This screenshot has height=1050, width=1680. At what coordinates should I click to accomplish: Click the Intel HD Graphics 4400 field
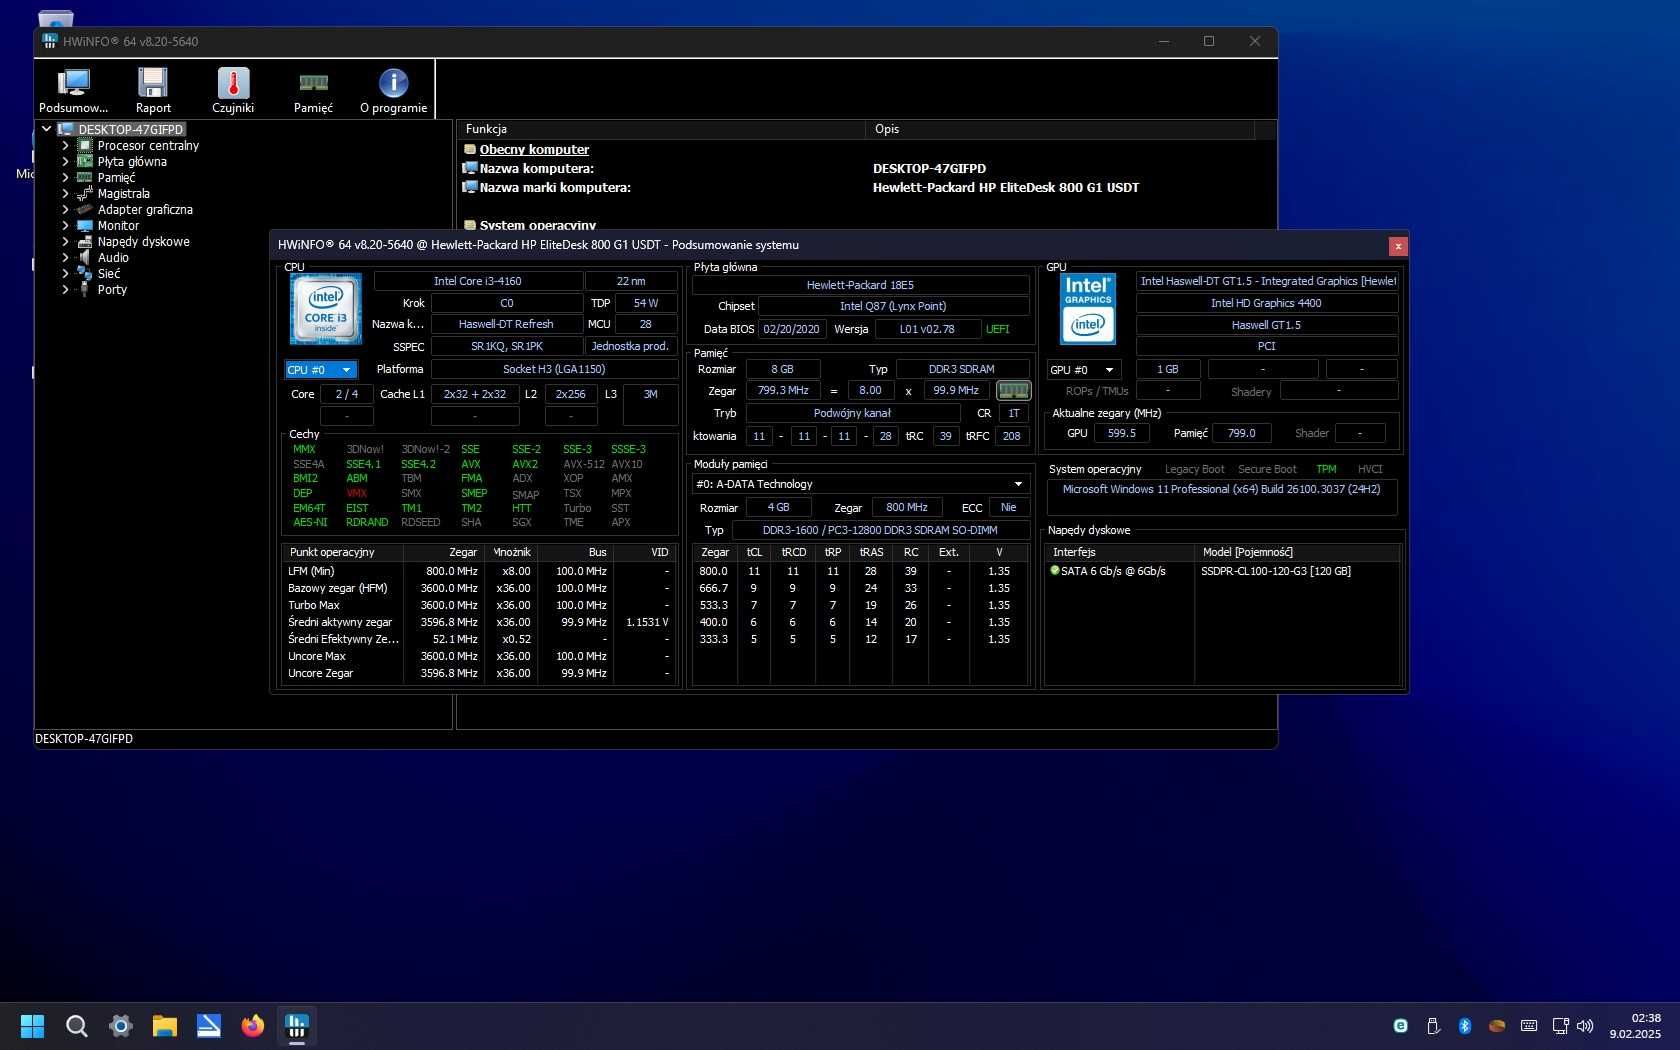pos(1266,303)
